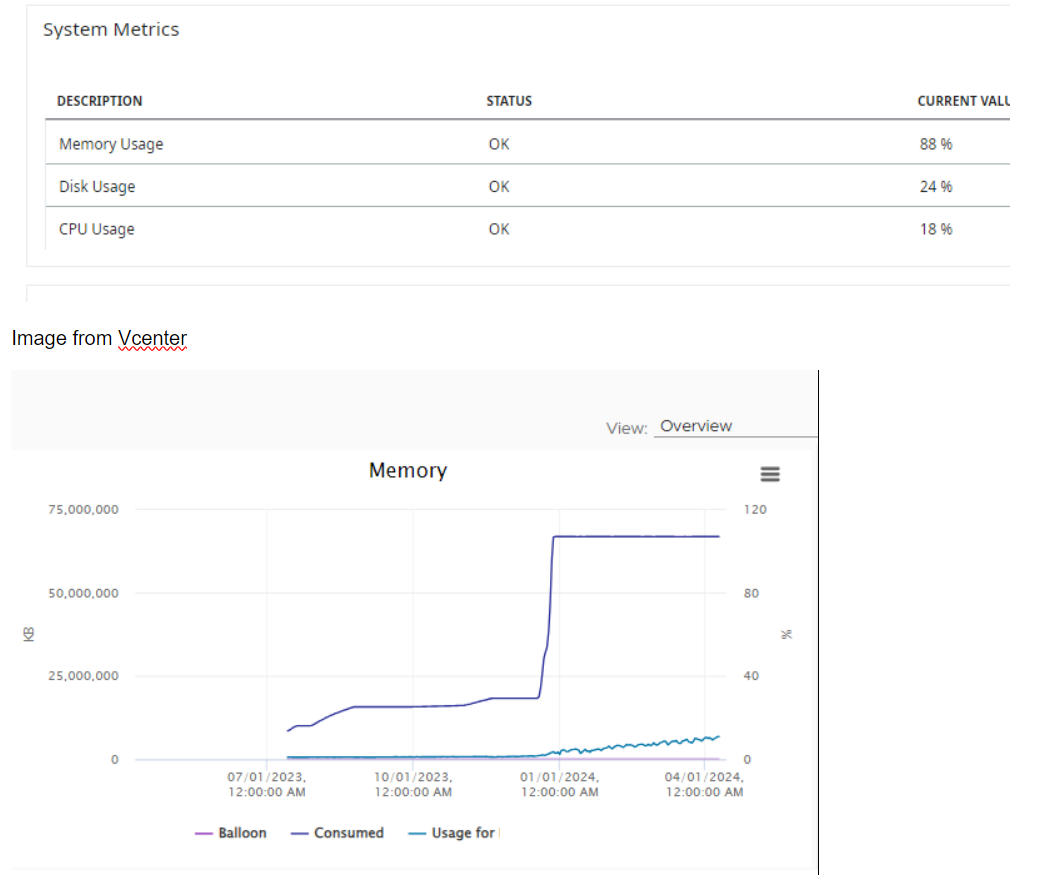
Task: Open the View Overview dropdown
Action: coord(735,427)
